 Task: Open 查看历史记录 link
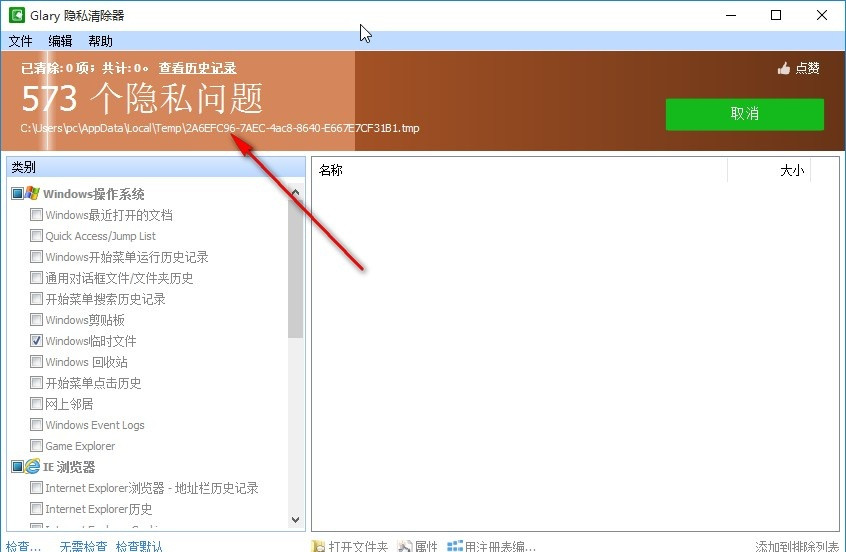click(197, 68)
